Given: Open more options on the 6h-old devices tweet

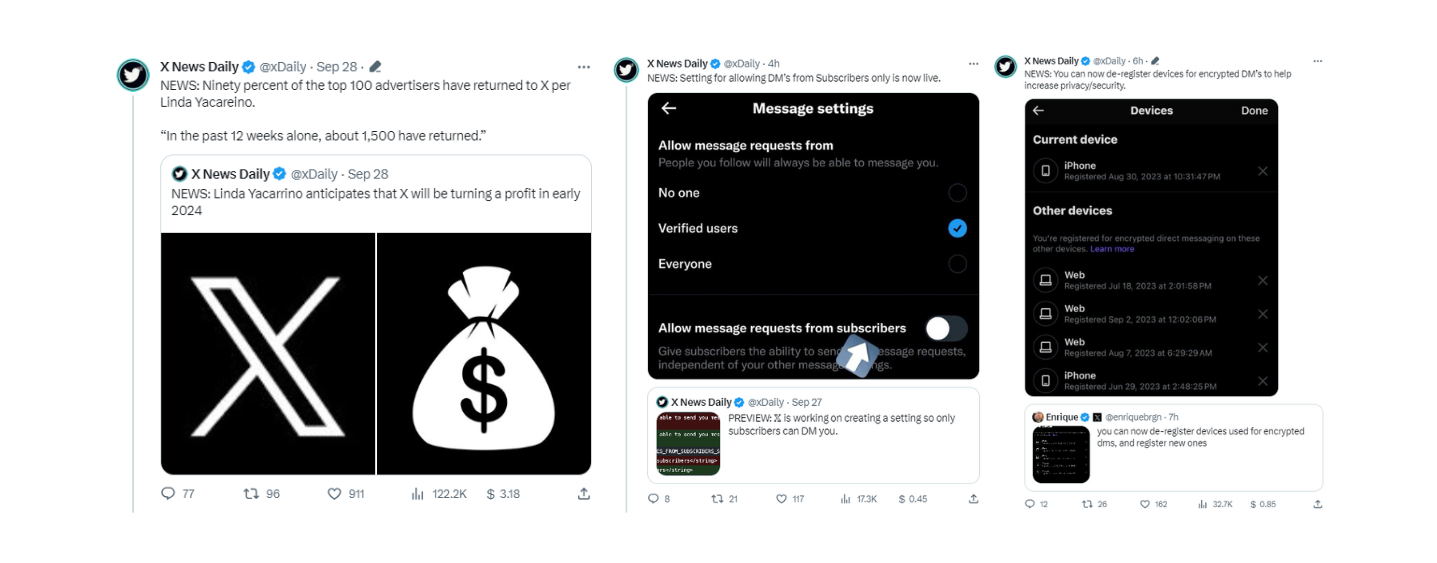Looking at the screenshot, I should (x=1317, y=61).
